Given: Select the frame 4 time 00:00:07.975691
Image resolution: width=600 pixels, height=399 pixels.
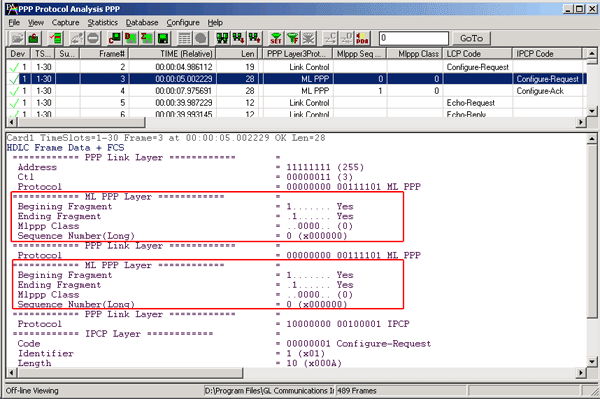Looking at the screenshot, I should (x=183, y=91).
